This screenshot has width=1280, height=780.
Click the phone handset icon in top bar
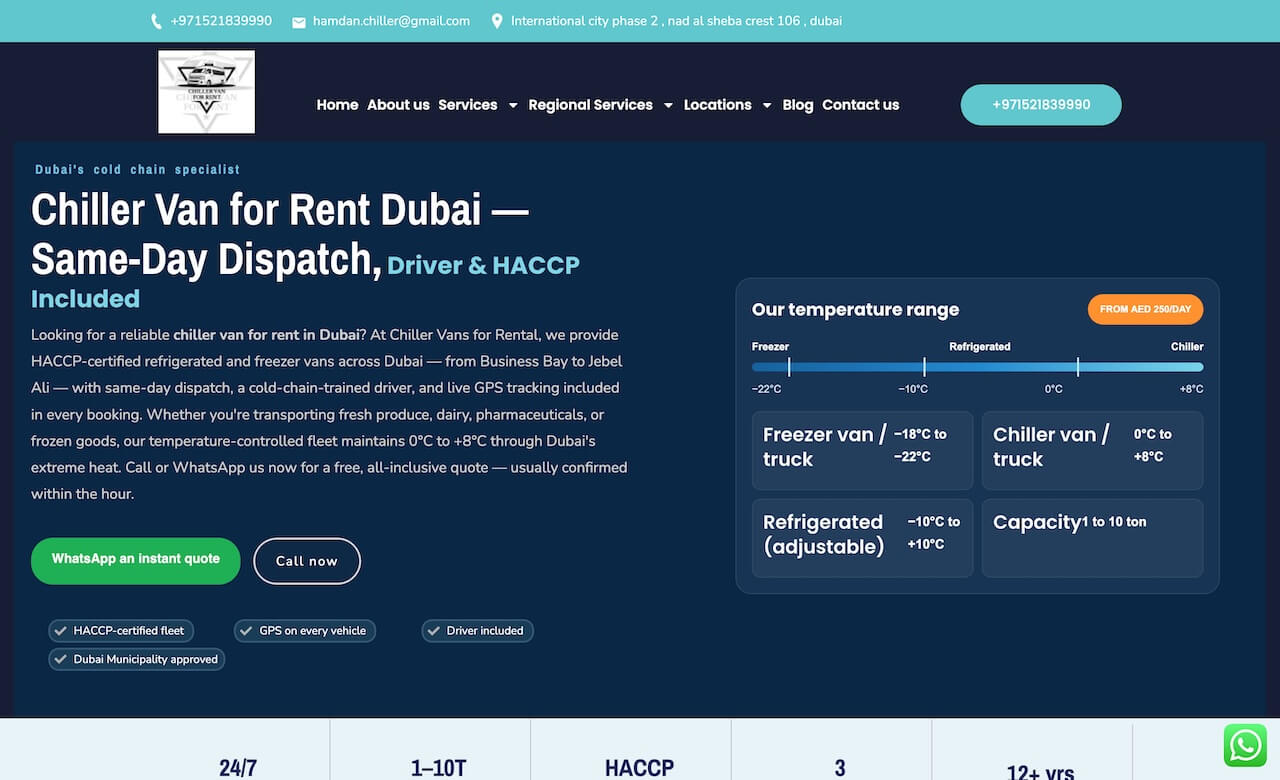click(x=156, y=21)
